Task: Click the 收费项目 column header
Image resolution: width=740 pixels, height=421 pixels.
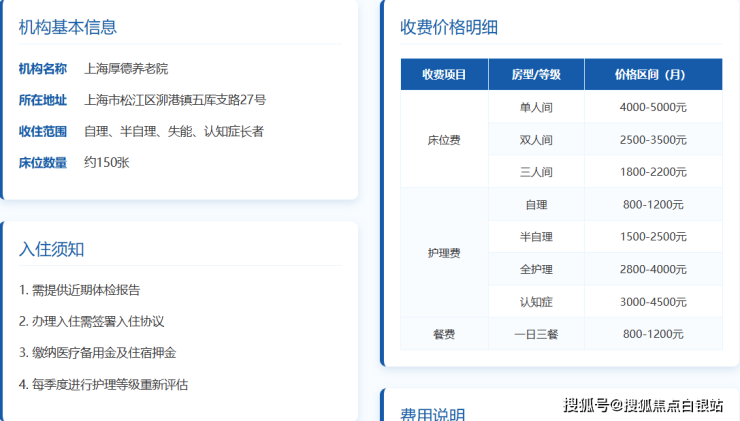Action: (444, 75)
